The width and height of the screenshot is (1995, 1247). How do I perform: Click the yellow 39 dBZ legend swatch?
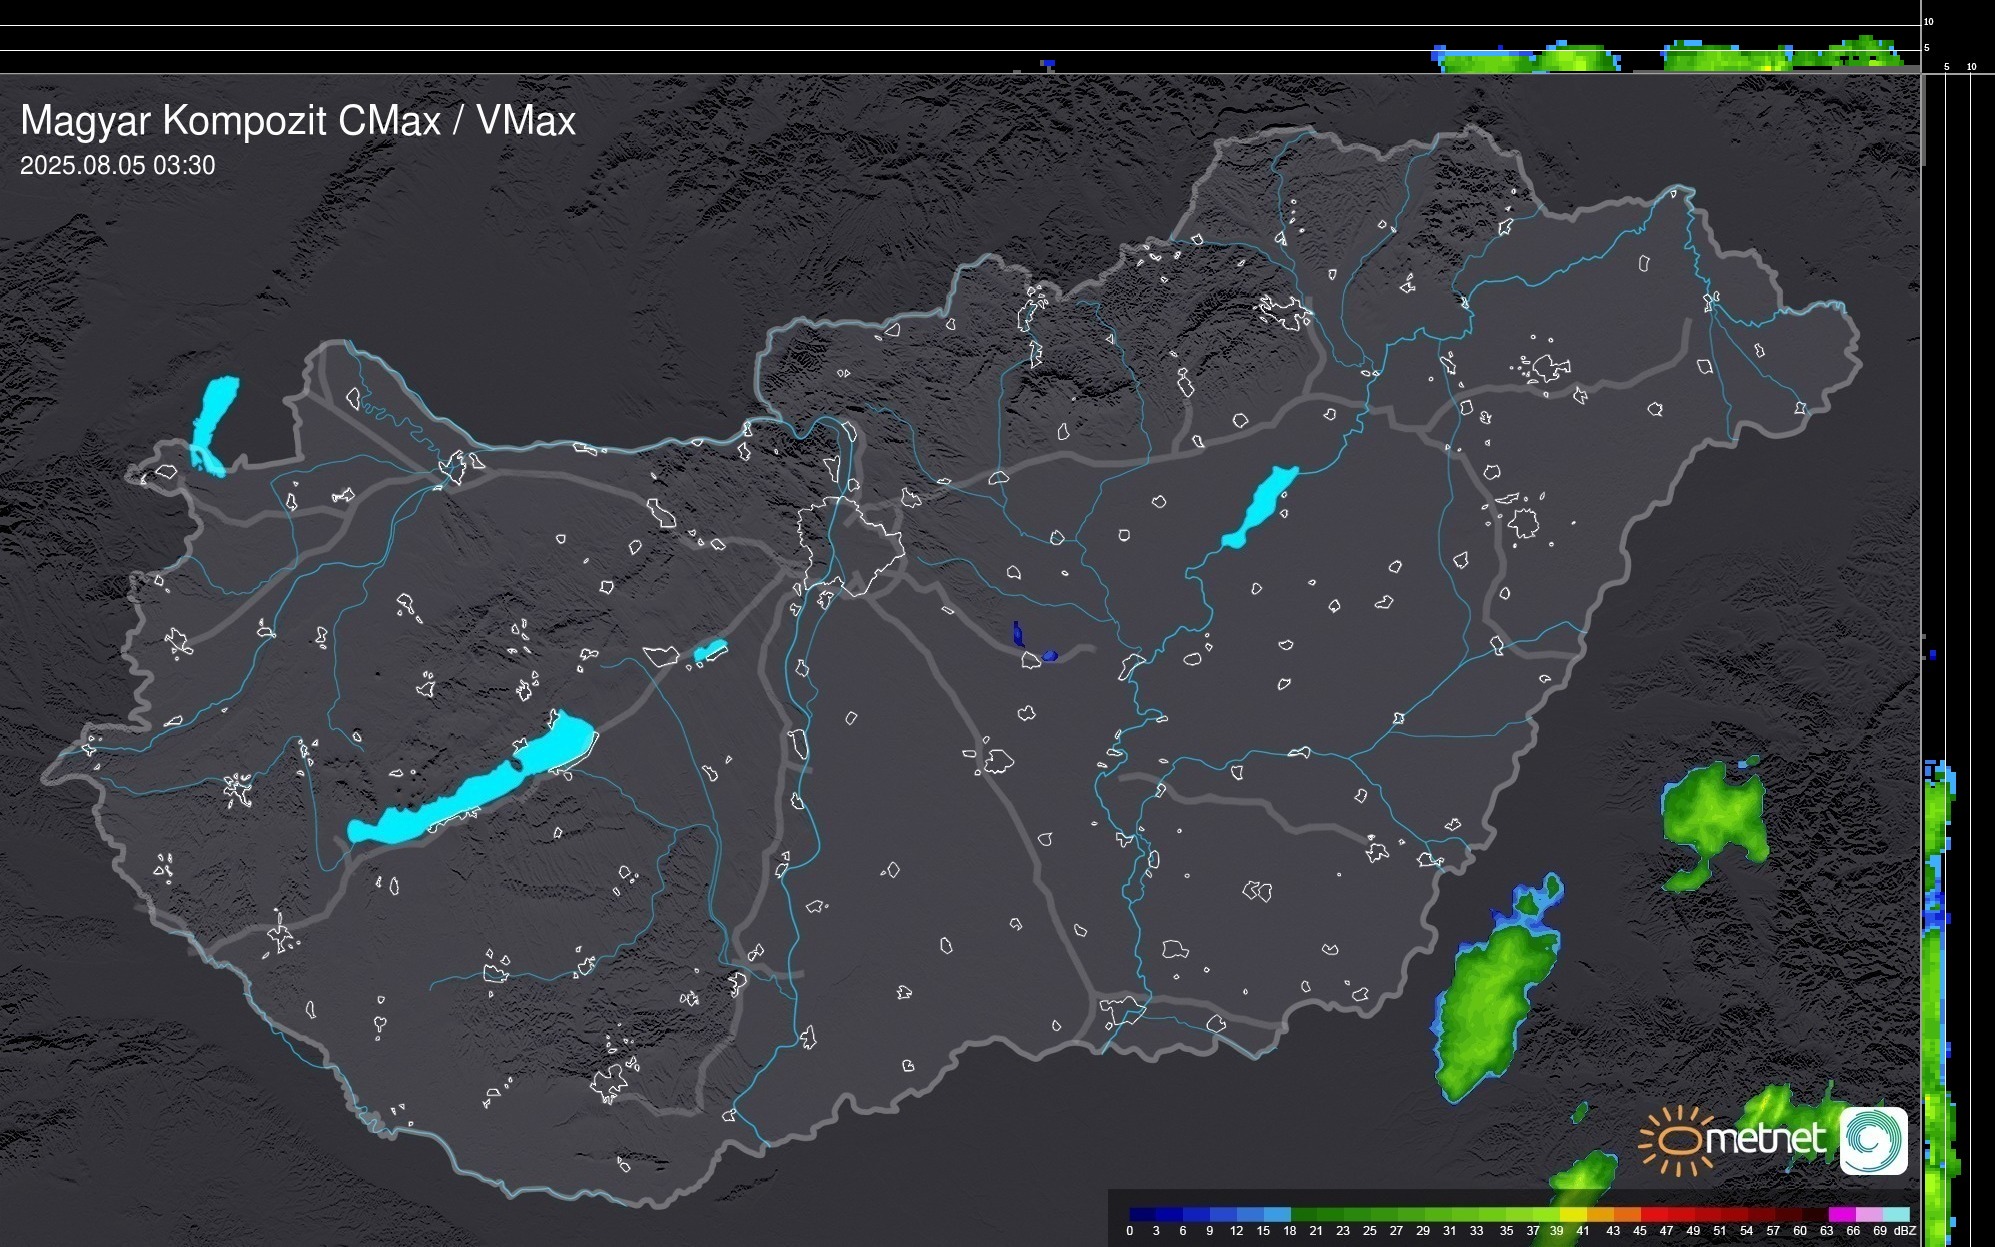1572,1214
